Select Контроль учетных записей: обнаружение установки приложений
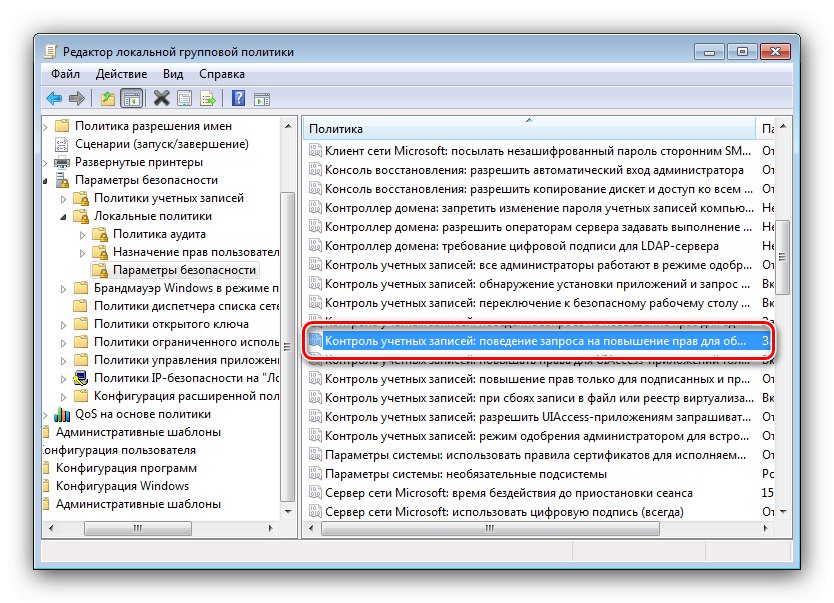This screenshot has width=834, height=603. 537,284
